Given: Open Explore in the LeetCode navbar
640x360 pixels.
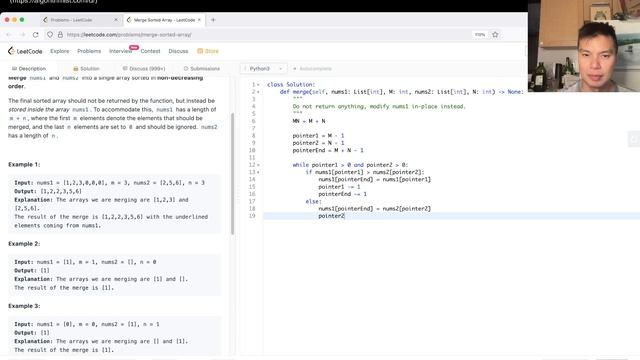Looking at the screenshot, I should coord(60,51).
